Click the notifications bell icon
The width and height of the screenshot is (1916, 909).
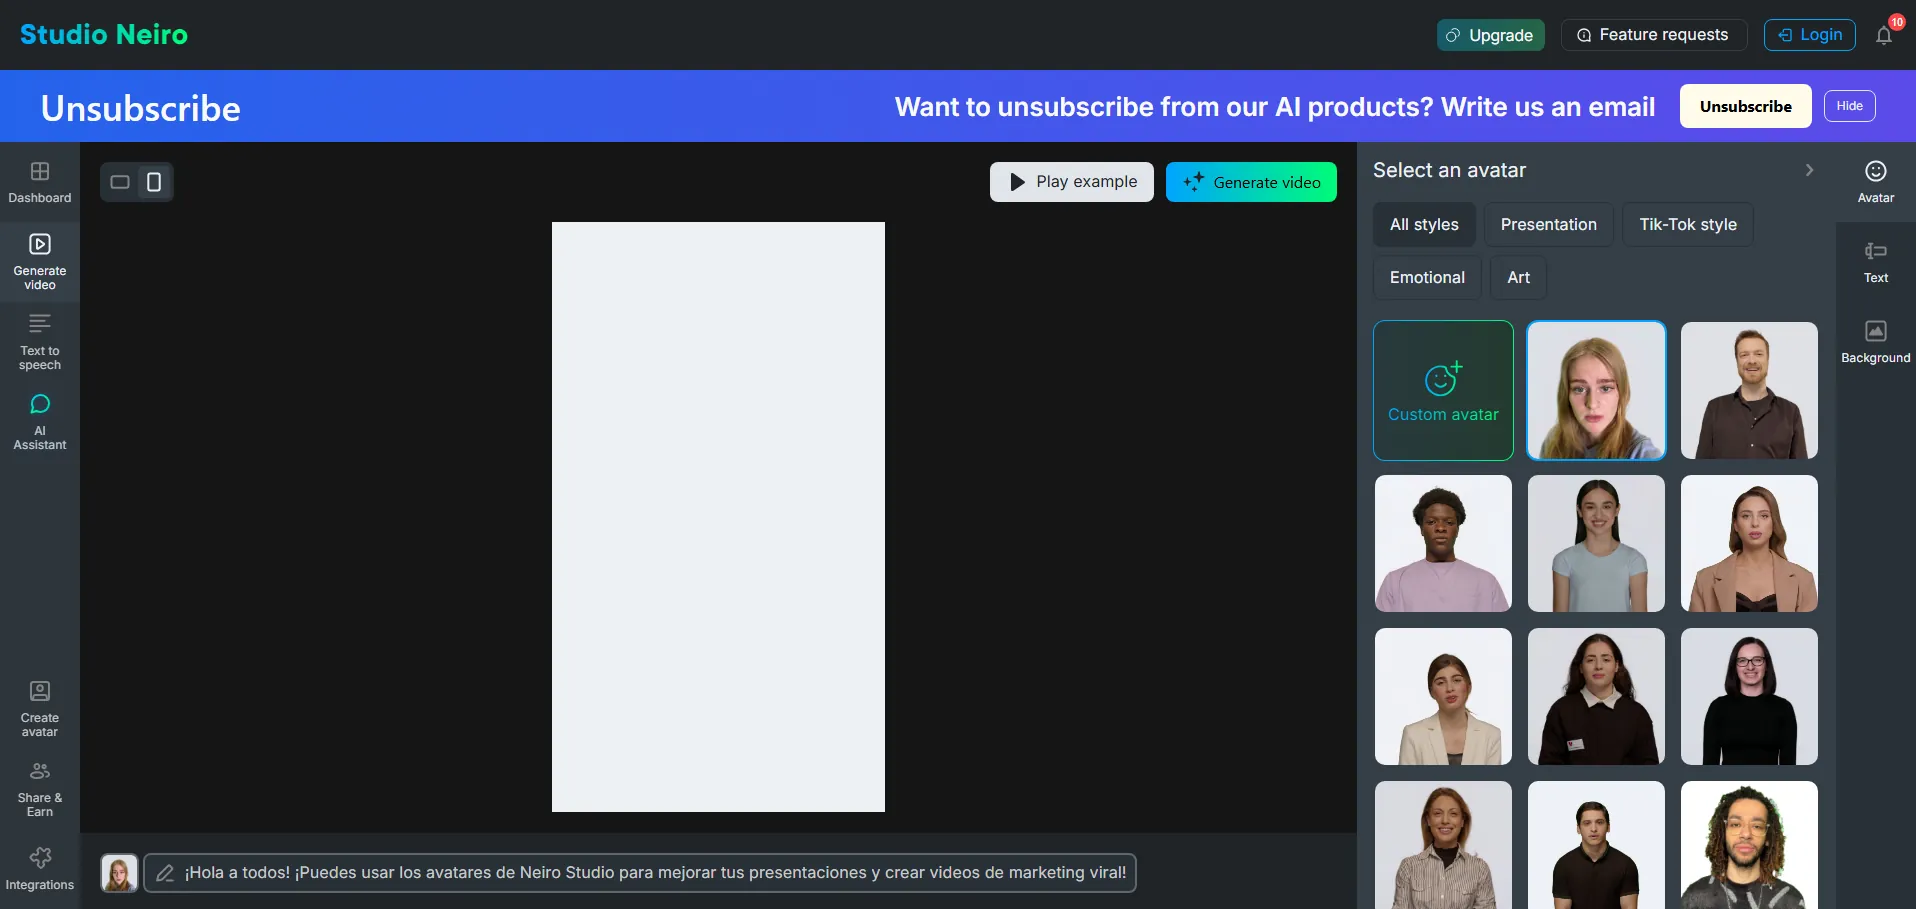pos(1884,36)
